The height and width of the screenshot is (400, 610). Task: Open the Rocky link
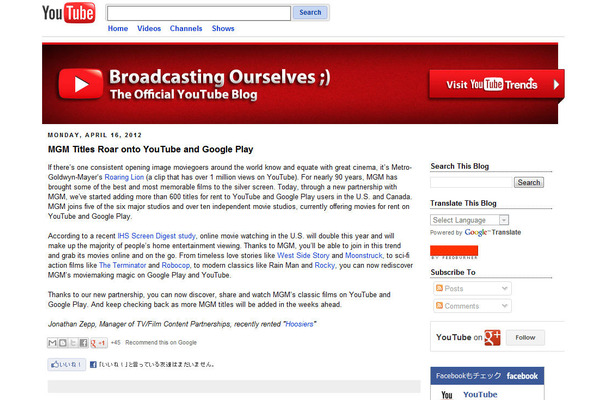(x=324, y=265)
